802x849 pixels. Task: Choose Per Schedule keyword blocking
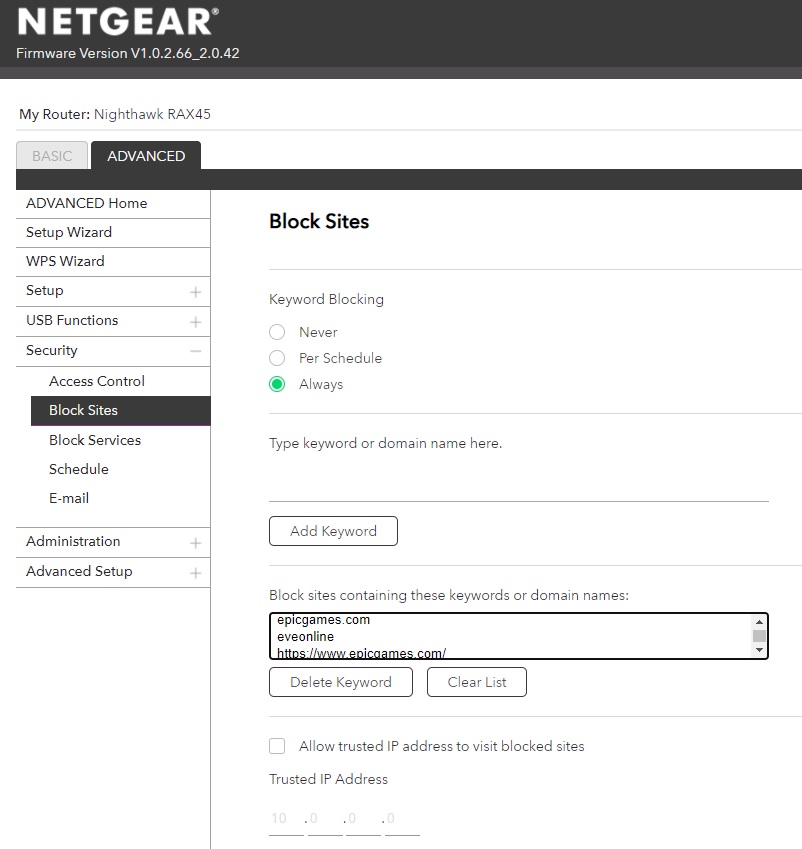[277, 358]
